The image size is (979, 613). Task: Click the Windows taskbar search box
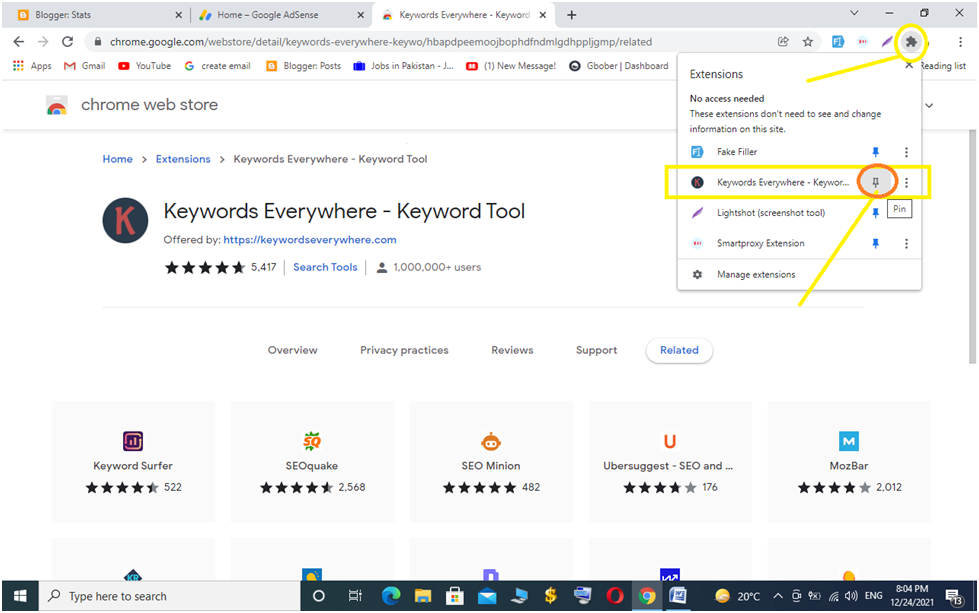coord(170,596)
